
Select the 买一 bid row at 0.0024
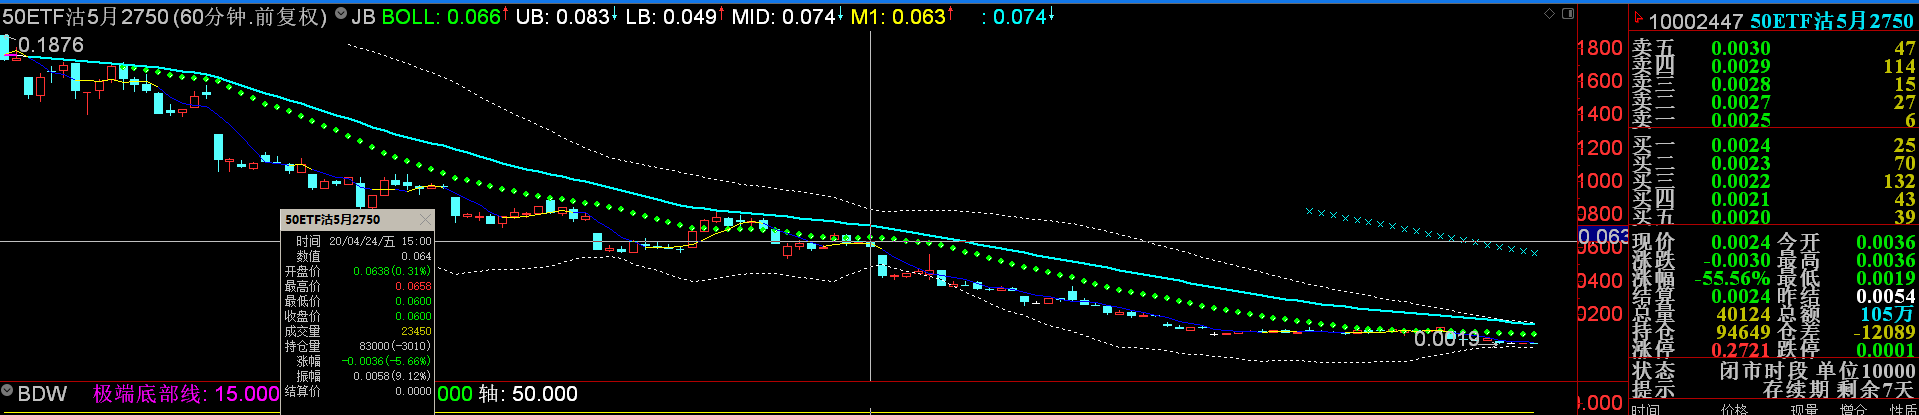(1774, 145)
